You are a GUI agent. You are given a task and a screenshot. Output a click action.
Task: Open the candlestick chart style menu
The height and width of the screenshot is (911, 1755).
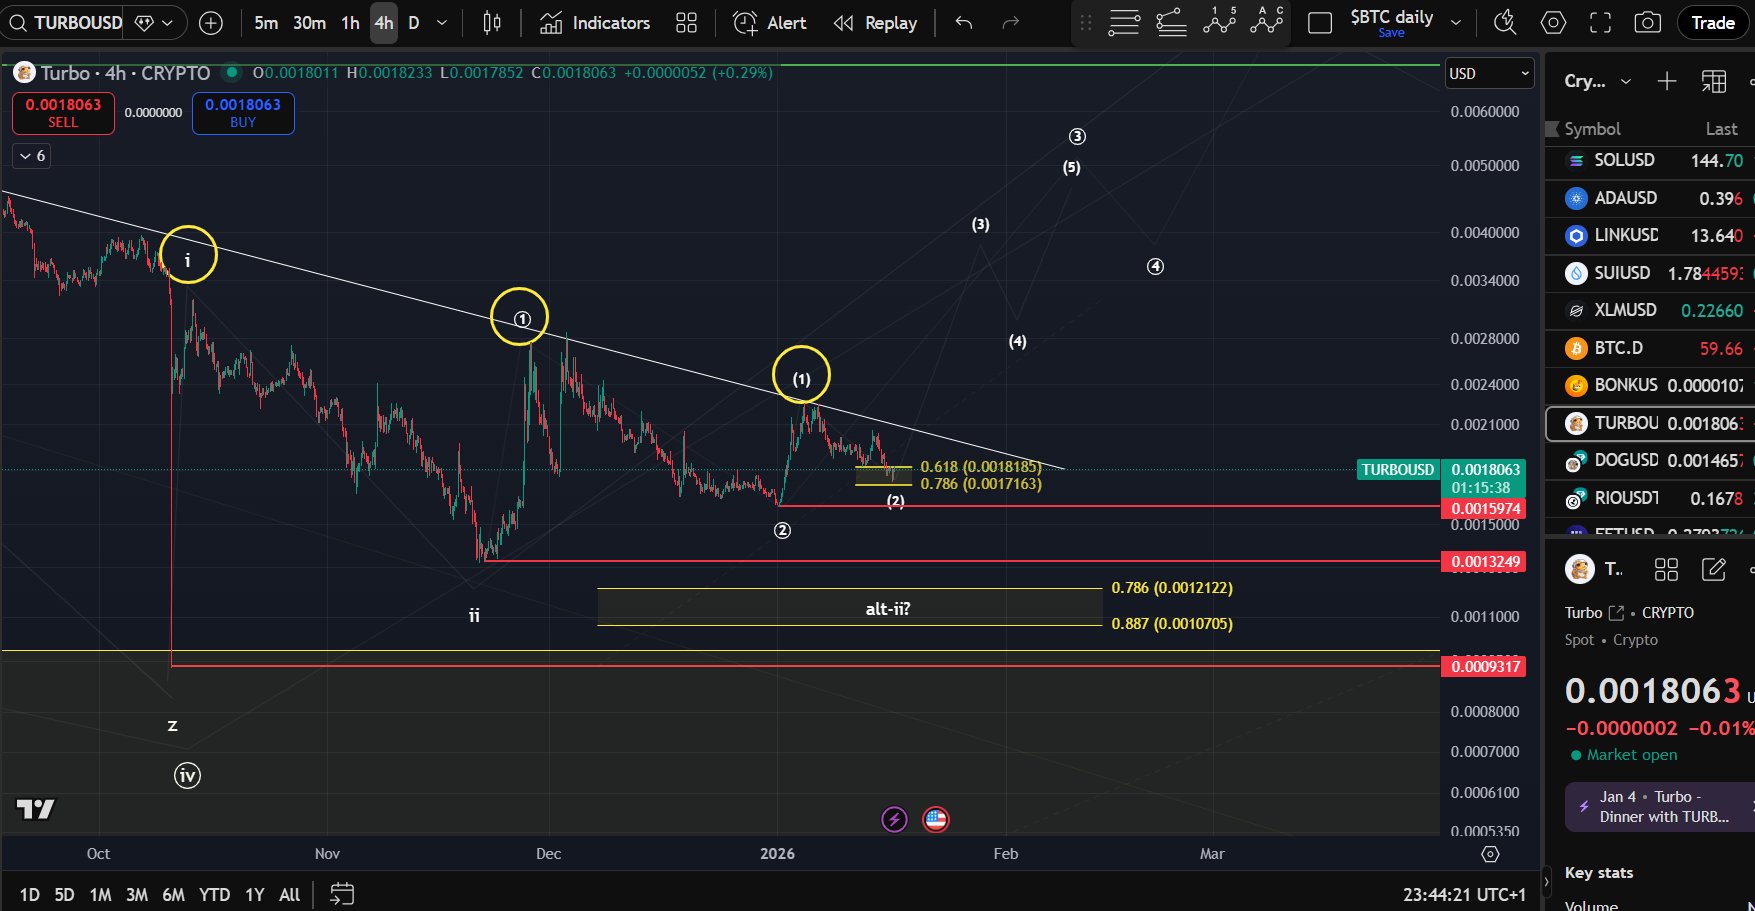click(492, 22)
